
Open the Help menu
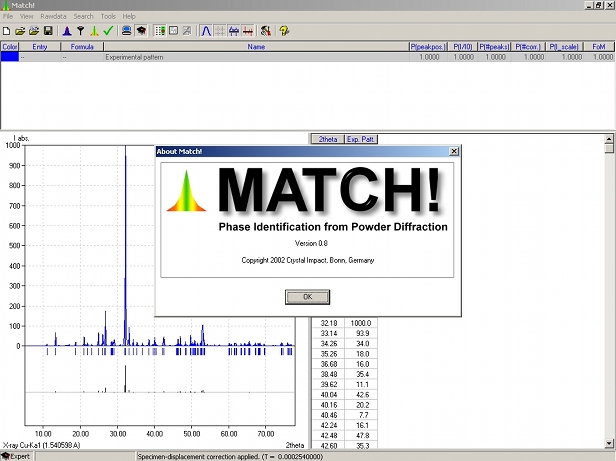click(129, 17)
